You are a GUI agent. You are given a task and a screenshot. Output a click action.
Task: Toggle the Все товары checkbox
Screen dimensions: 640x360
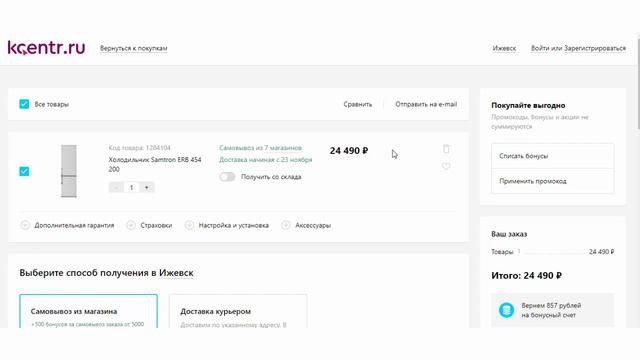coord(24,104)
